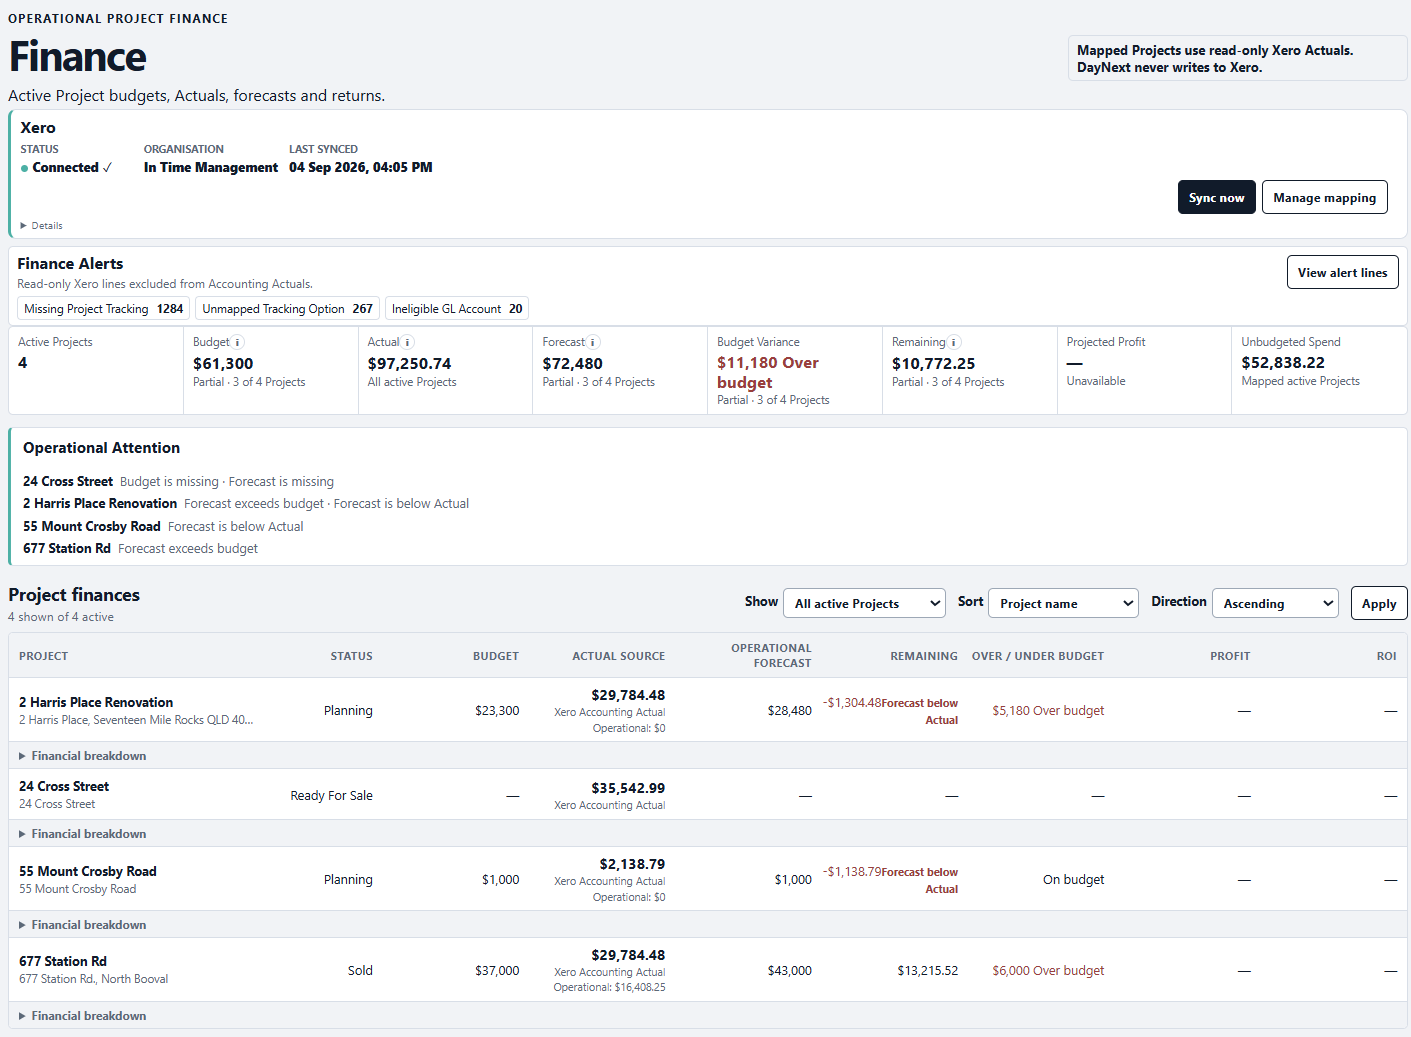
Task: Click the $97,250.74 Actual total
Action: pyautogui.click(x=409, y=364)
